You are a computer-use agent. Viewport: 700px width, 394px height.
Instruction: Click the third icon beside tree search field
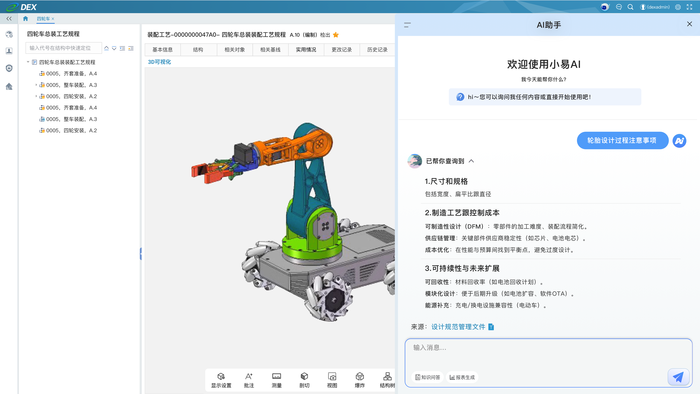point(122,48)
